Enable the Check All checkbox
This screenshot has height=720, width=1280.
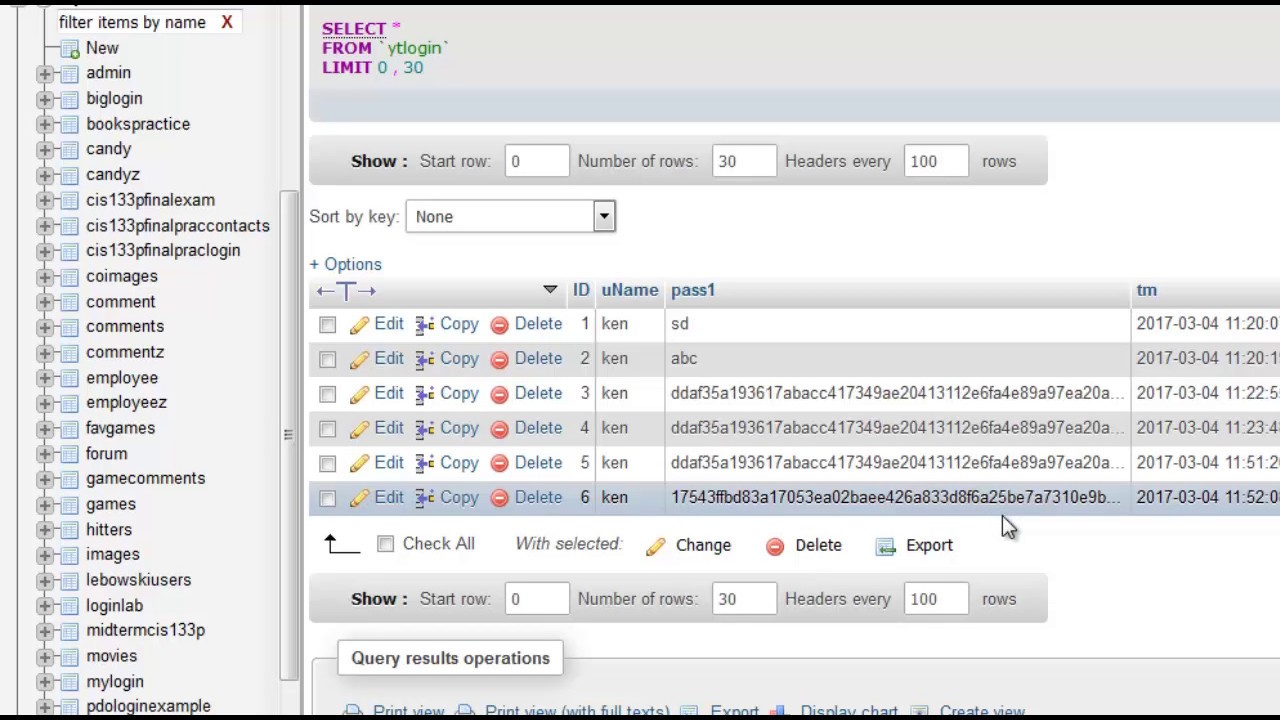(386, 544)
